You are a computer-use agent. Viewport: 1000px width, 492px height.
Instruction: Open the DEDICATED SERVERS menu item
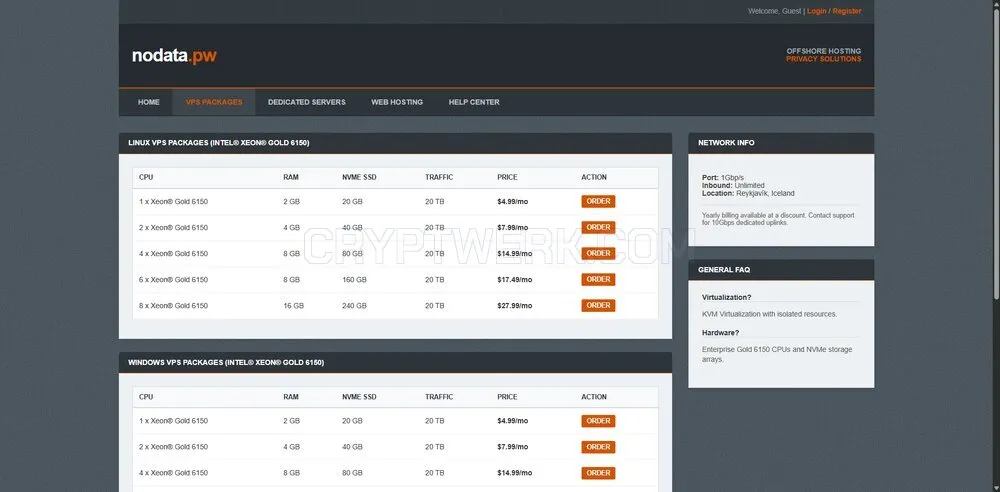307,102
